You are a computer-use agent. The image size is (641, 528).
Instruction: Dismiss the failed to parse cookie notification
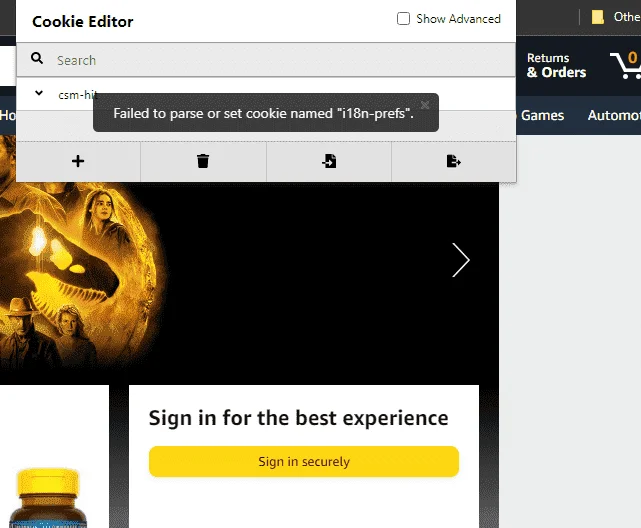[425, 105]
